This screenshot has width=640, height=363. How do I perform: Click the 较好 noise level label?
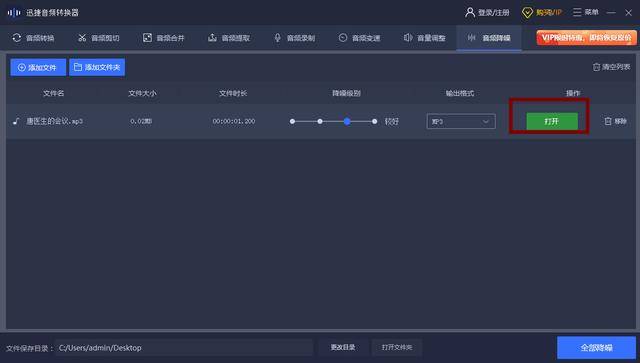point(391,121)
